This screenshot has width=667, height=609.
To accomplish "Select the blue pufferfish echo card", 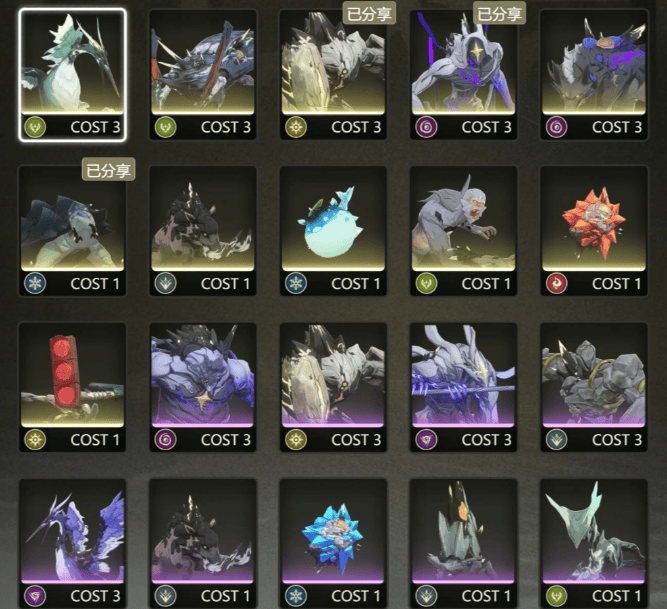I will click(x=333, y=231).
